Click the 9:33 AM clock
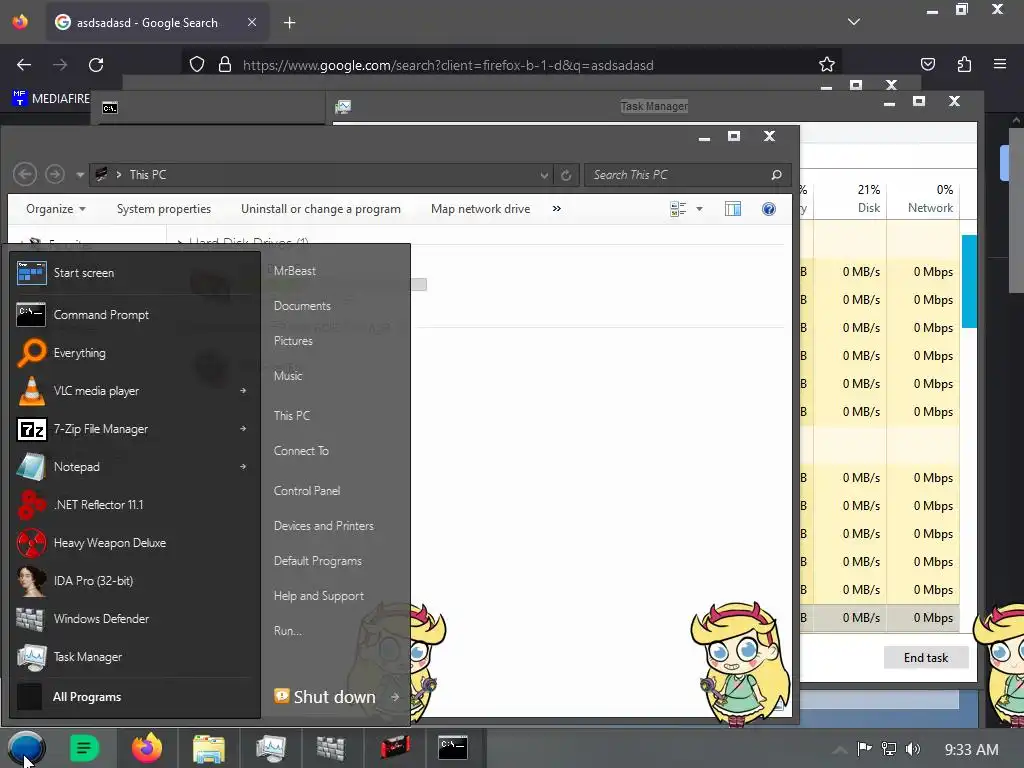Screen dimensions: 1024x768 971,750
